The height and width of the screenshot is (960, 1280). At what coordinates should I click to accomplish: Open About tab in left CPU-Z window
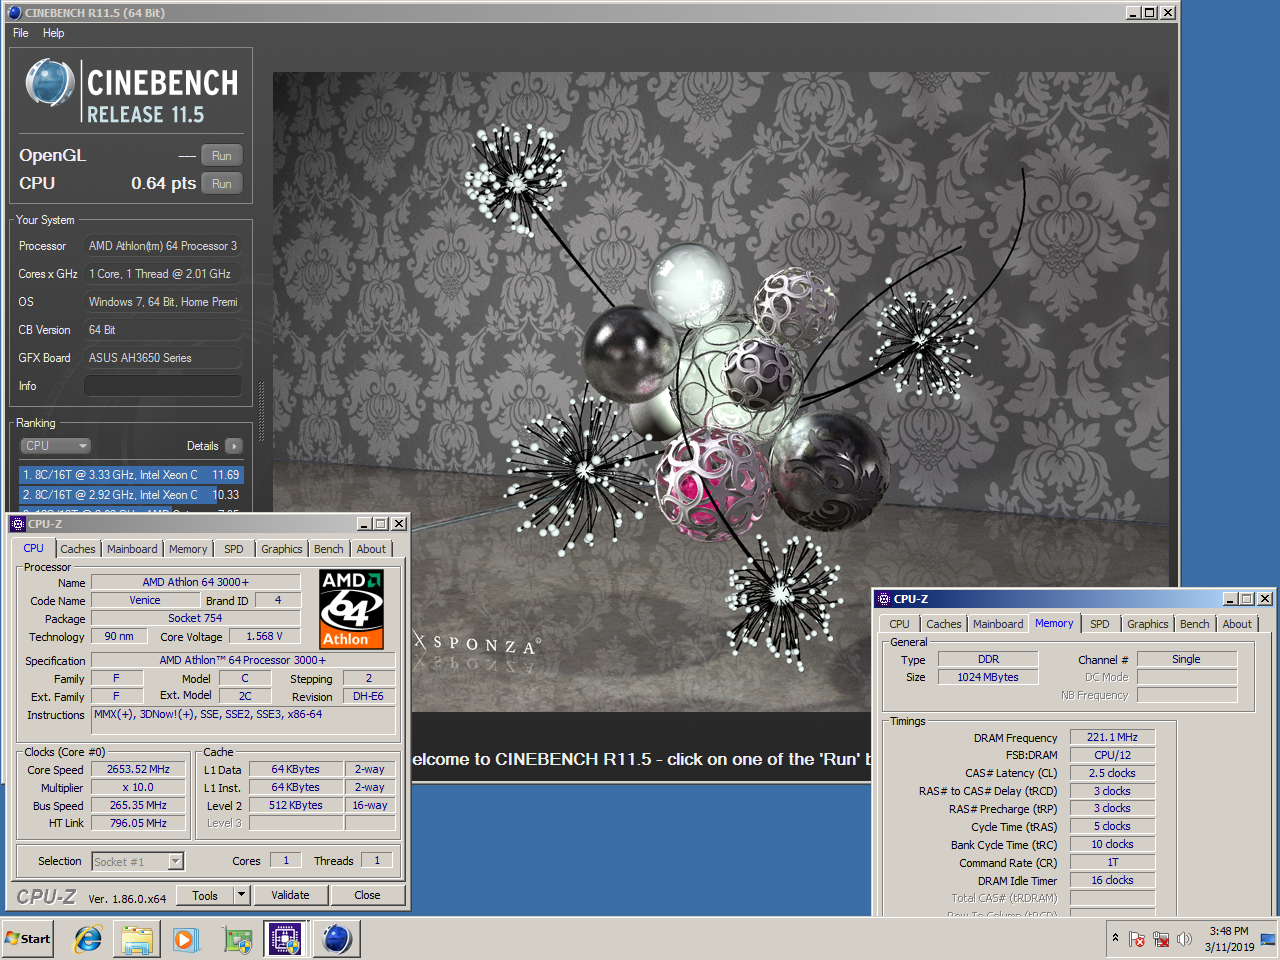[371, 549]
